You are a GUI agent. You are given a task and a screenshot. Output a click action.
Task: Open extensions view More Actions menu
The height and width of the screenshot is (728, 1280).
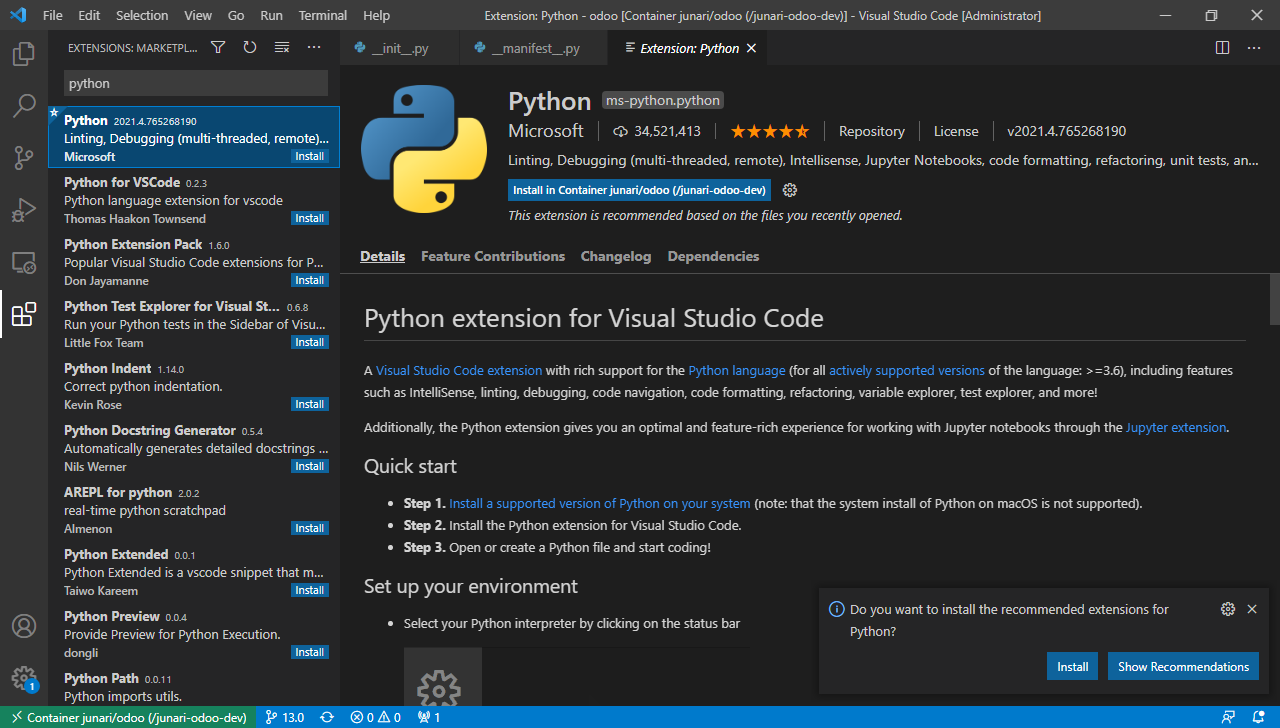pos(314,48)
